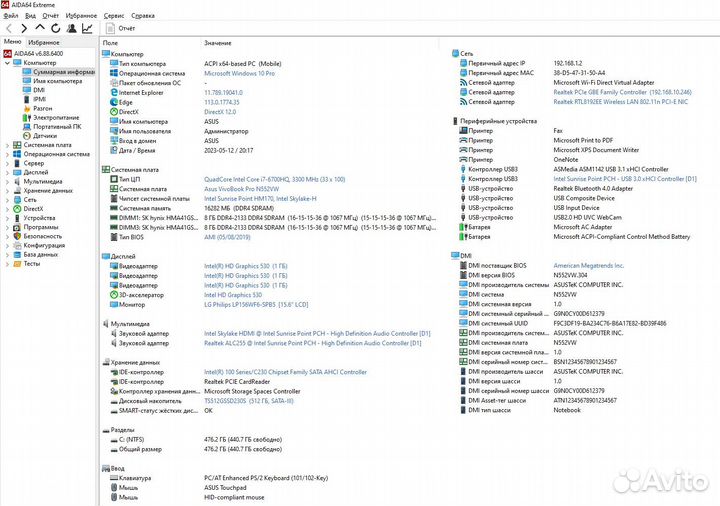Click the Конфигурация sidebar icon

tap(17, 245)
